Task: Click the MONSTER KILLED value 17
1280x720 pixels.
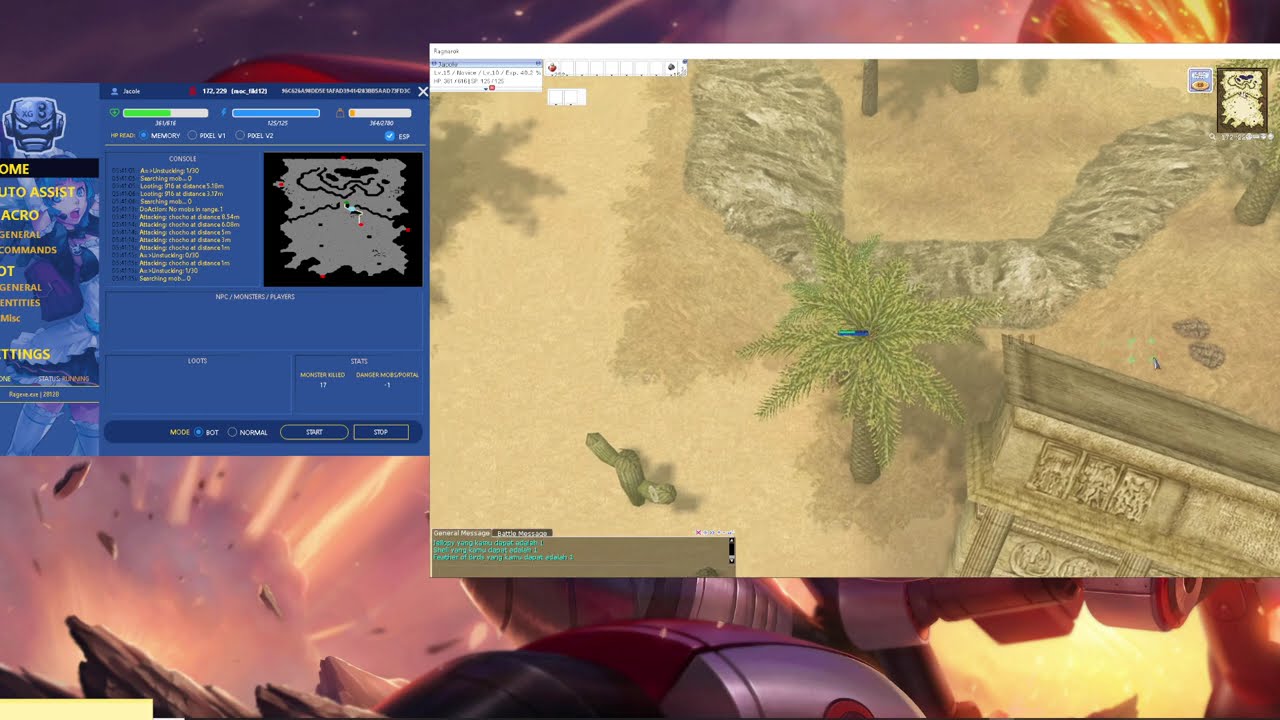Action: (x=323, y=385)
